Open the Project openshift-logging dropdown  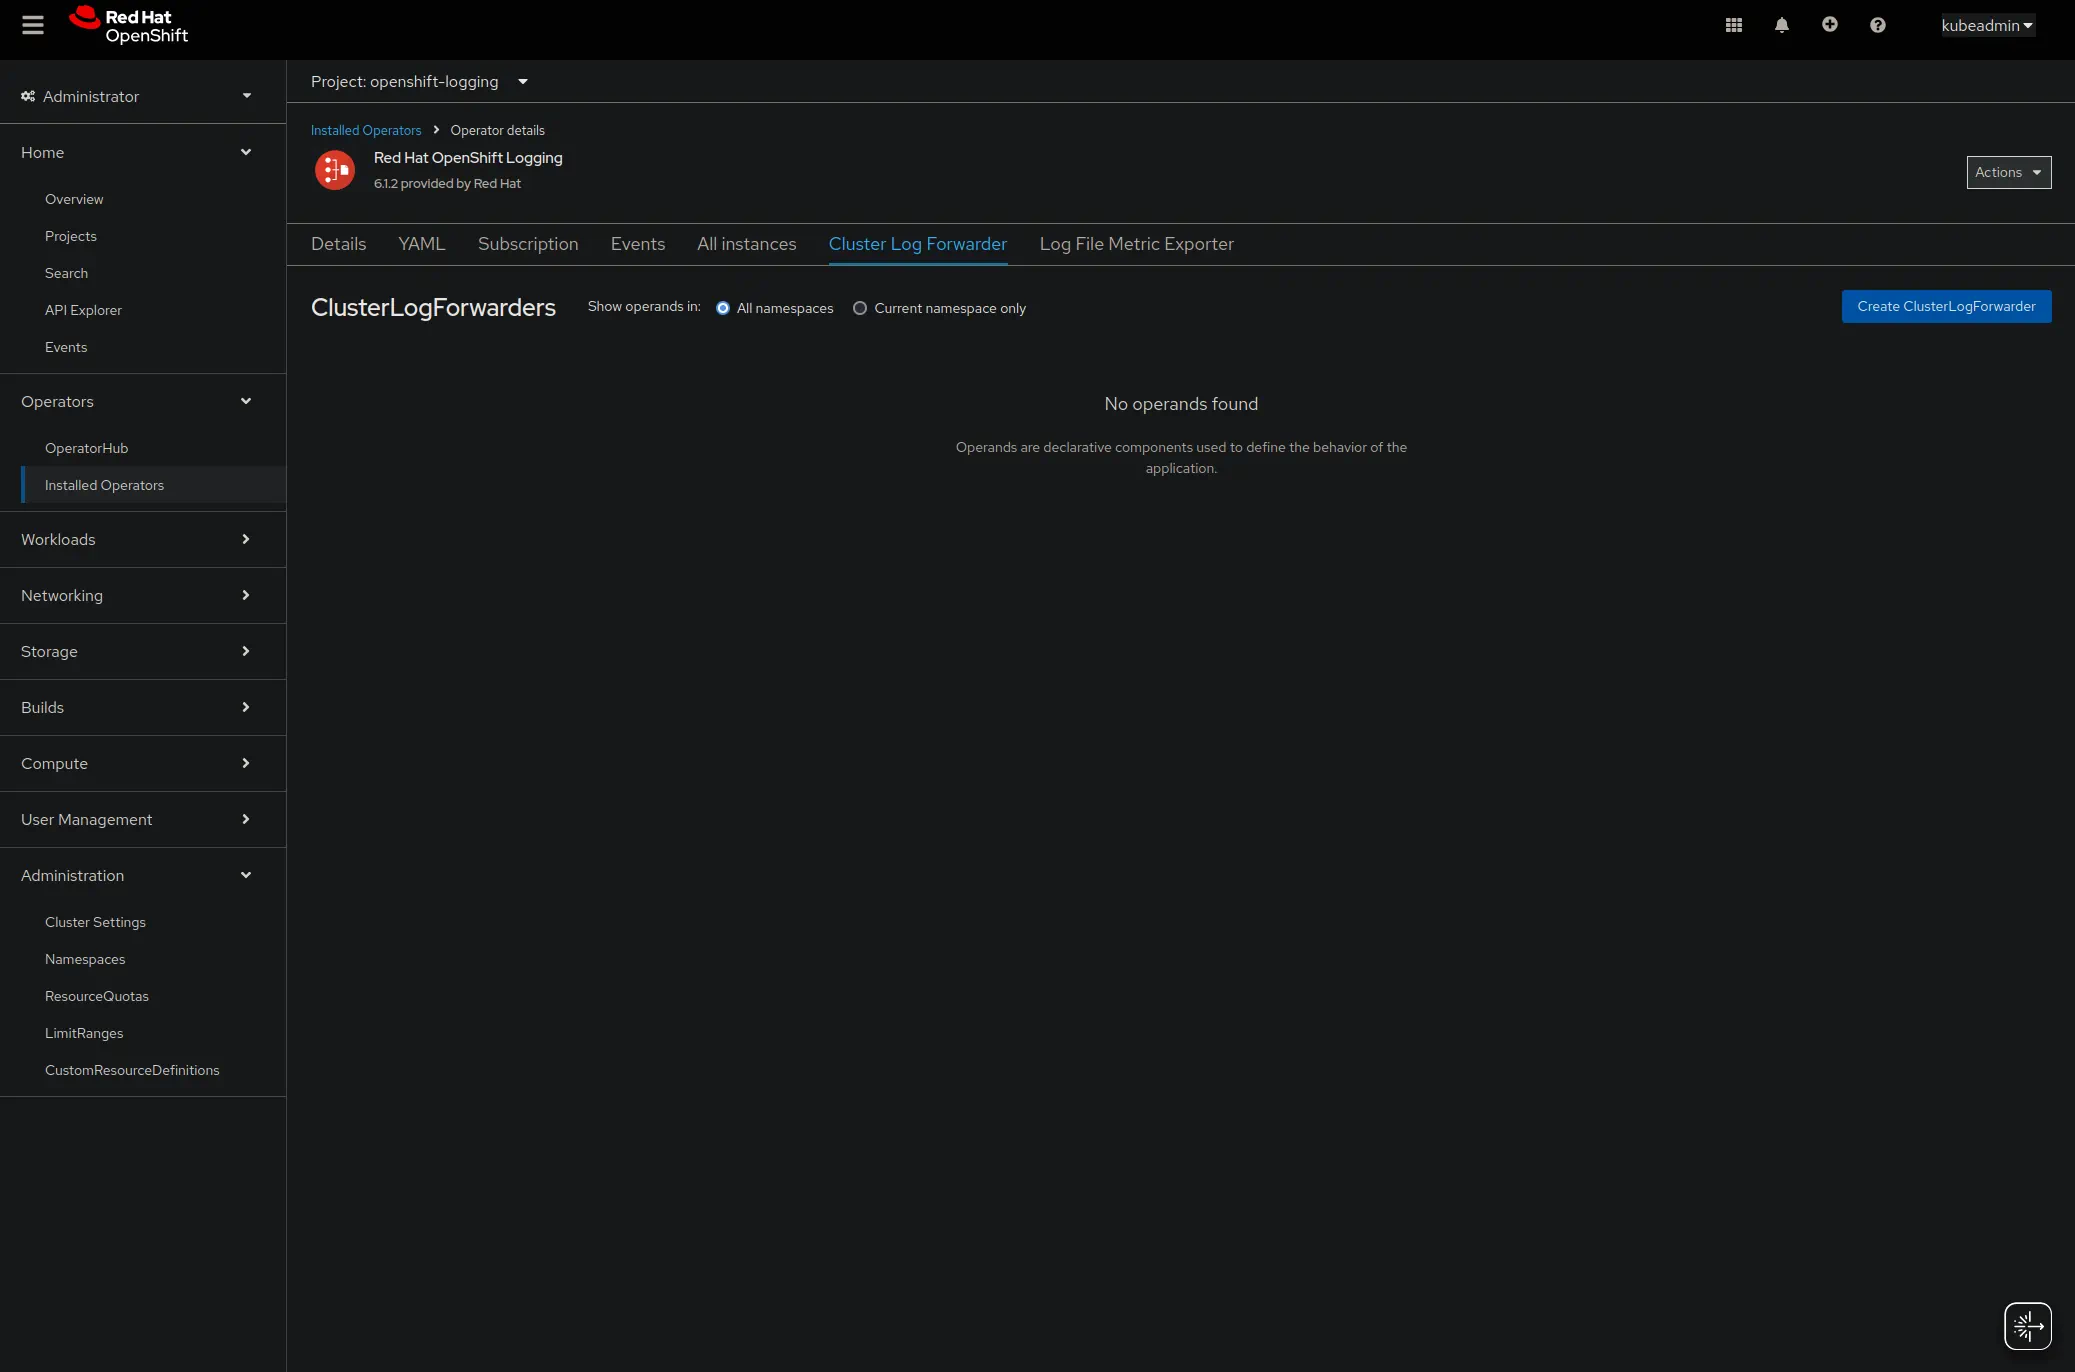pos(419,82)
